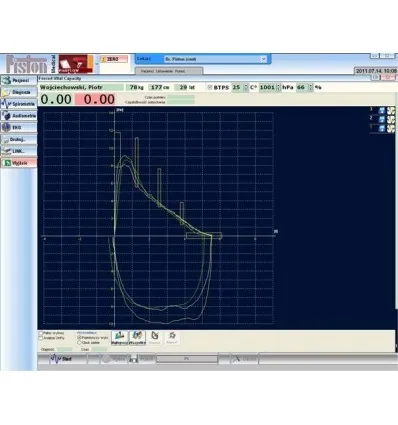Adjust the pressure 1001 hPa stepper
Image resolution: width=398 pixels, height=425 pixels.
(x=278, y=87)
